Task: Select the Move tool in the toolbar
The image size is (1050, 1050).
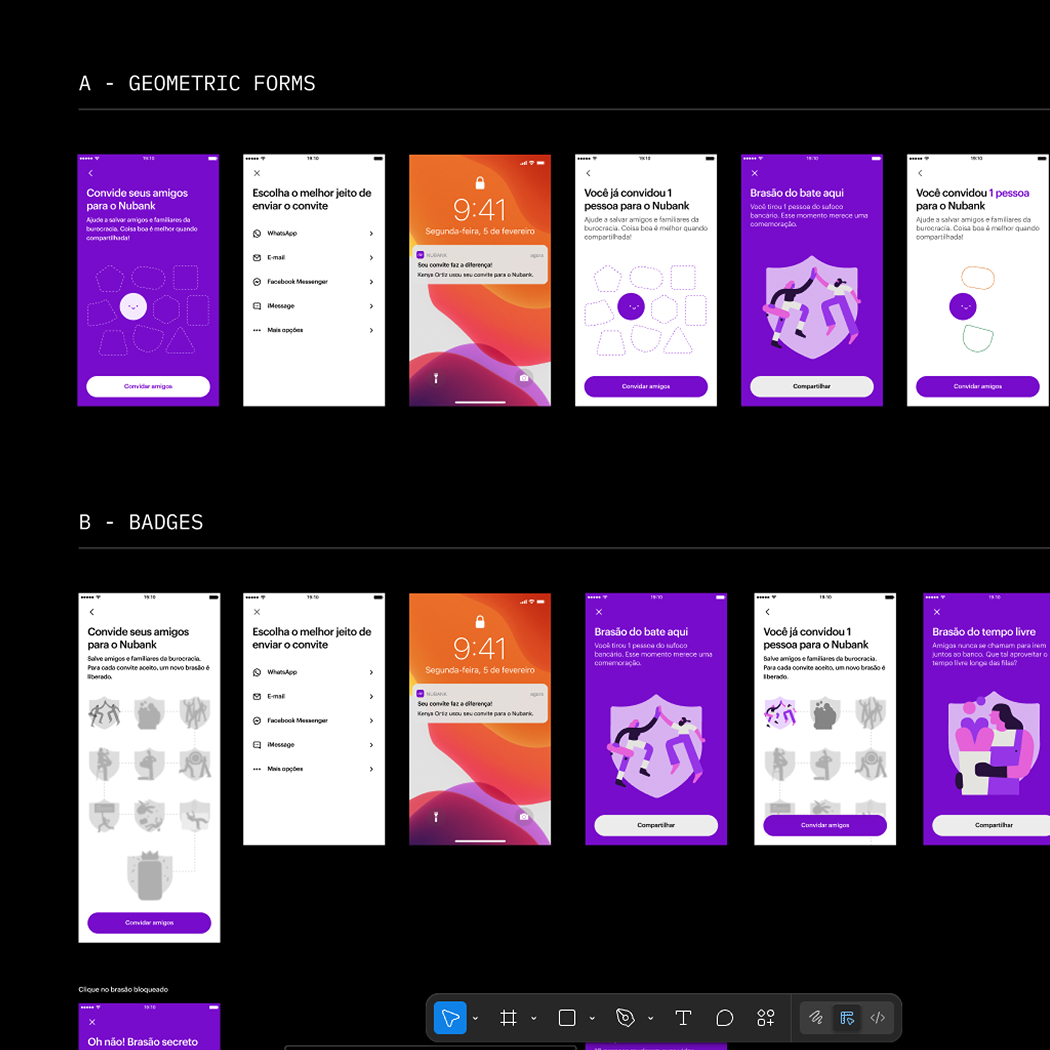Action: click(451, 1017)
